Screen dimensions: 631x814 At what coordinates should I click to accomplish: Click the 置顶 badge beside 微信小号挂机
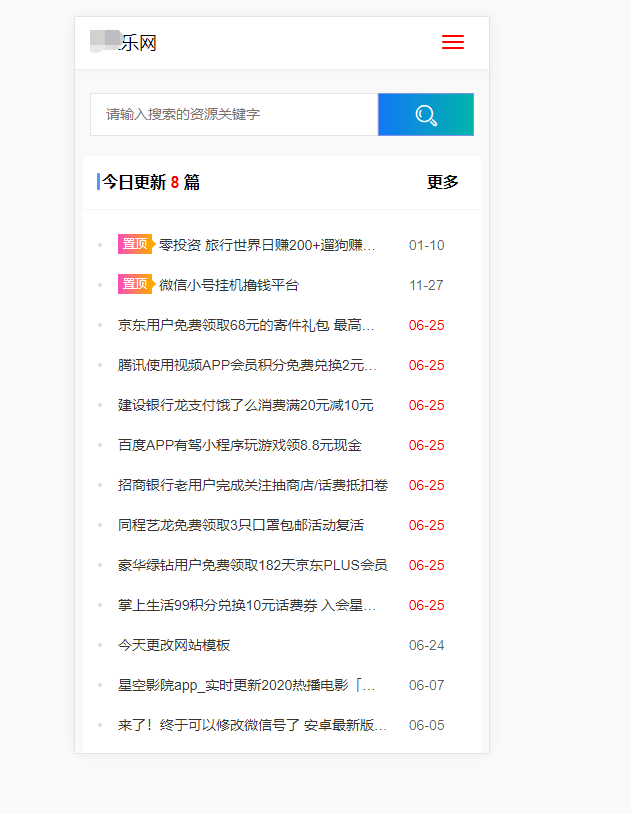pyautogui.click(x=136, y=283)
